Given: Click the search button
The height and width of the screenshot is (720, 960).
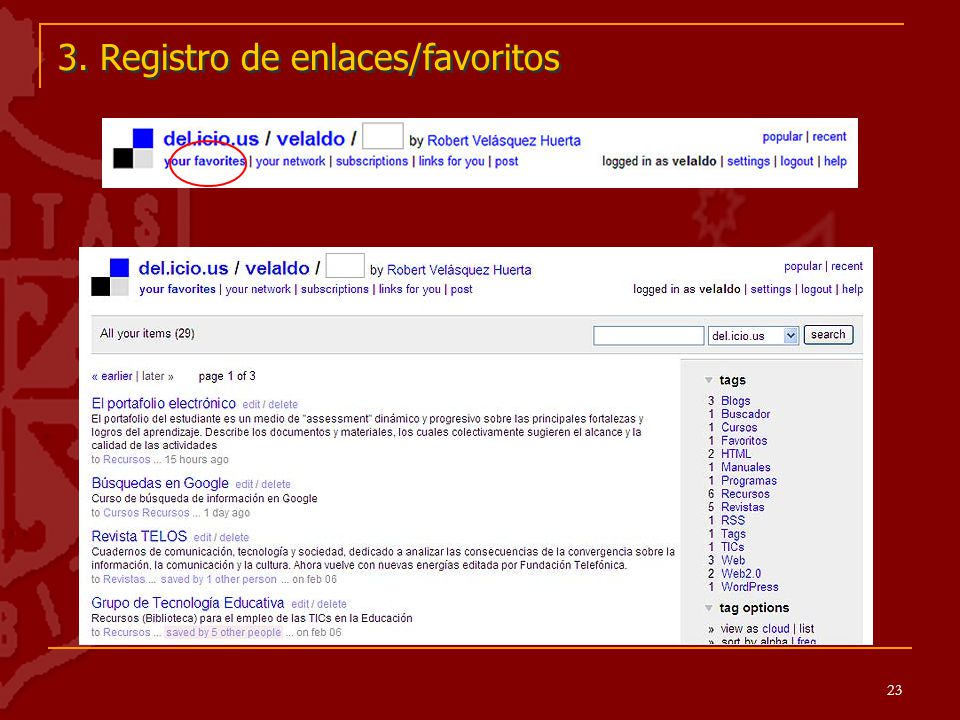Looking at the screenshot, I should 828,335.
